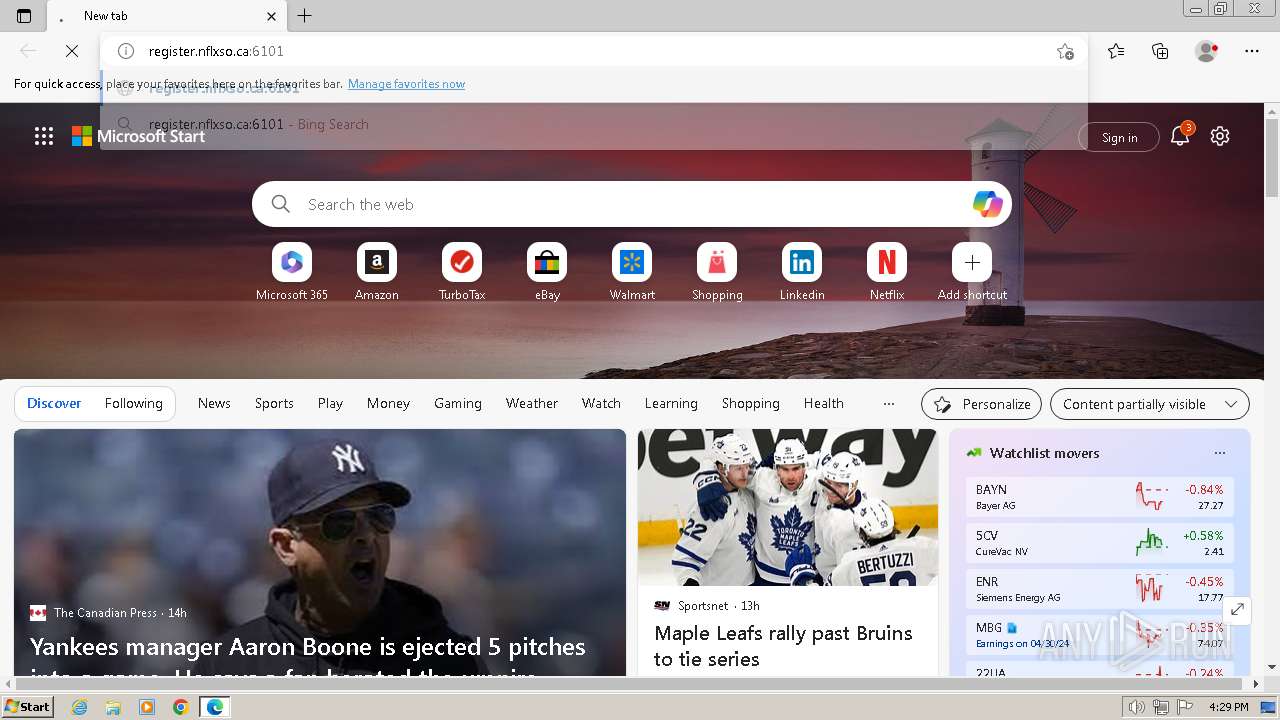Open File Explorer from the taskbar
Screen dimensions: 1280x720
(x=113, y=707)
